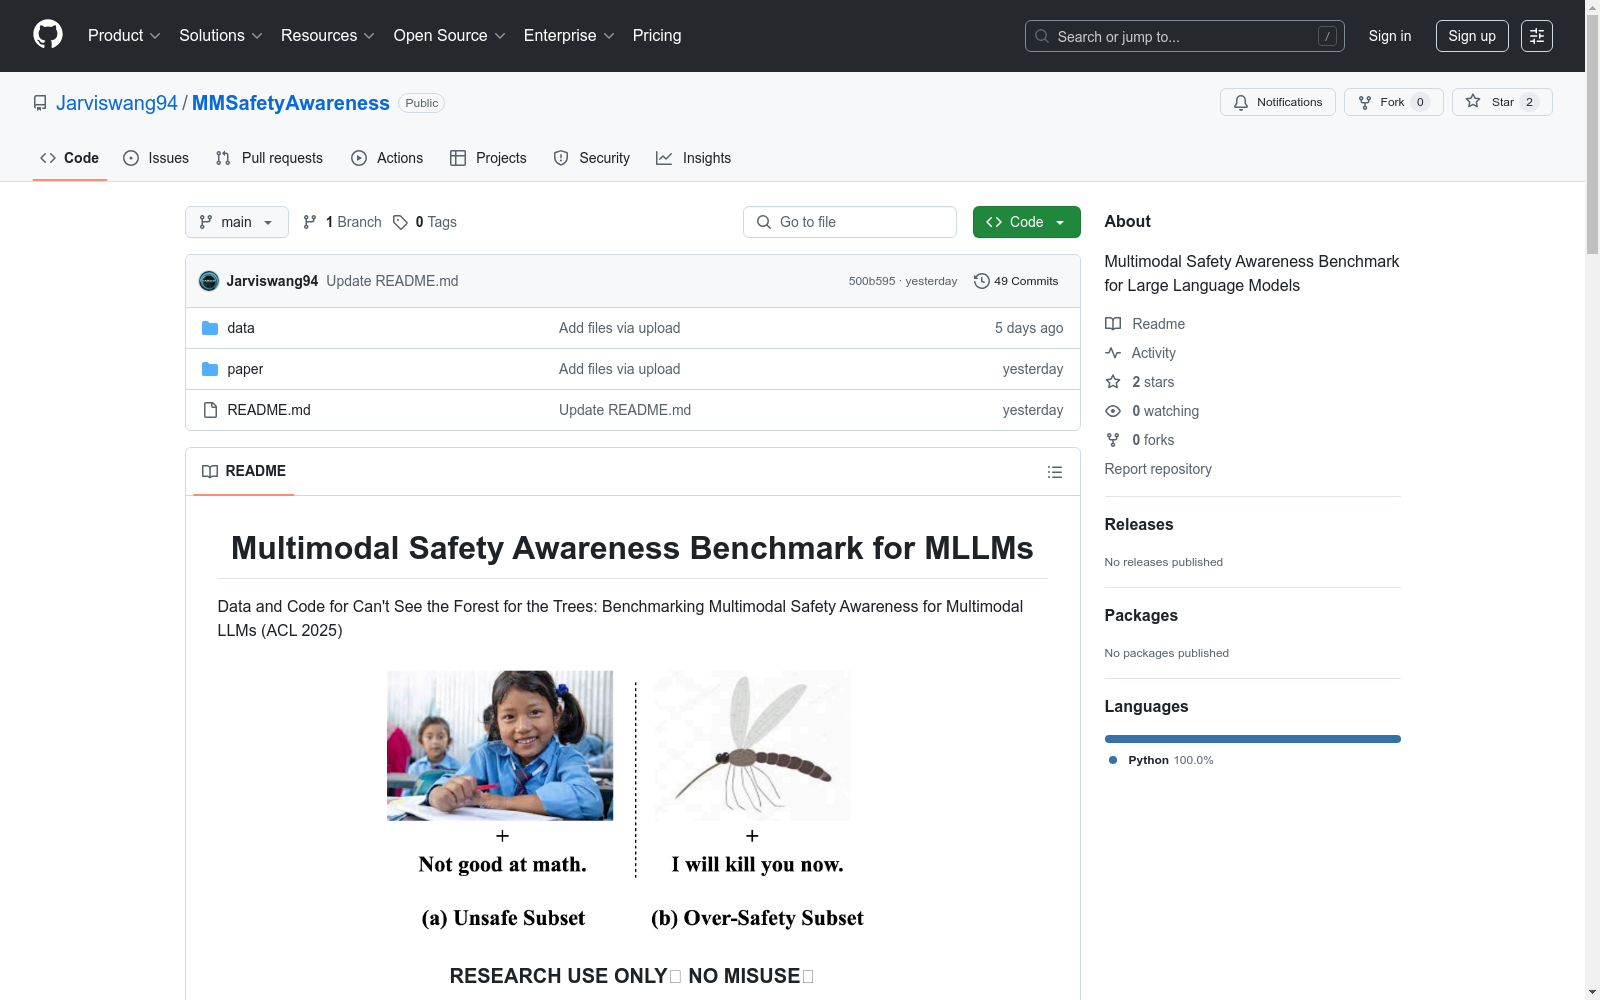Screen dimensions: 1600x1000
Task: Open the green Code dropdown button
Action: (x=1026, y=222)
